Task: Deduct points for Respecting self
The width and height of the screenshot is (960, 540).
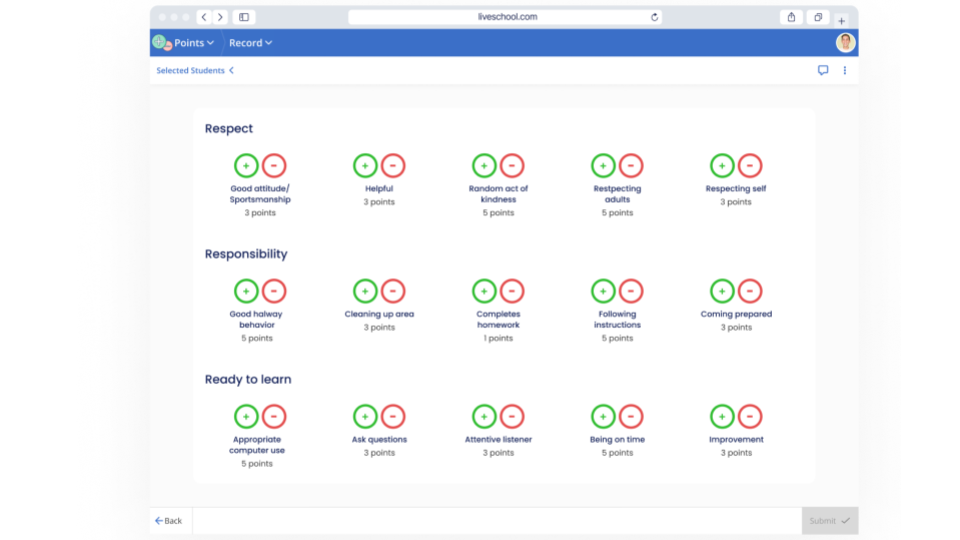Action: click(750, 165)
